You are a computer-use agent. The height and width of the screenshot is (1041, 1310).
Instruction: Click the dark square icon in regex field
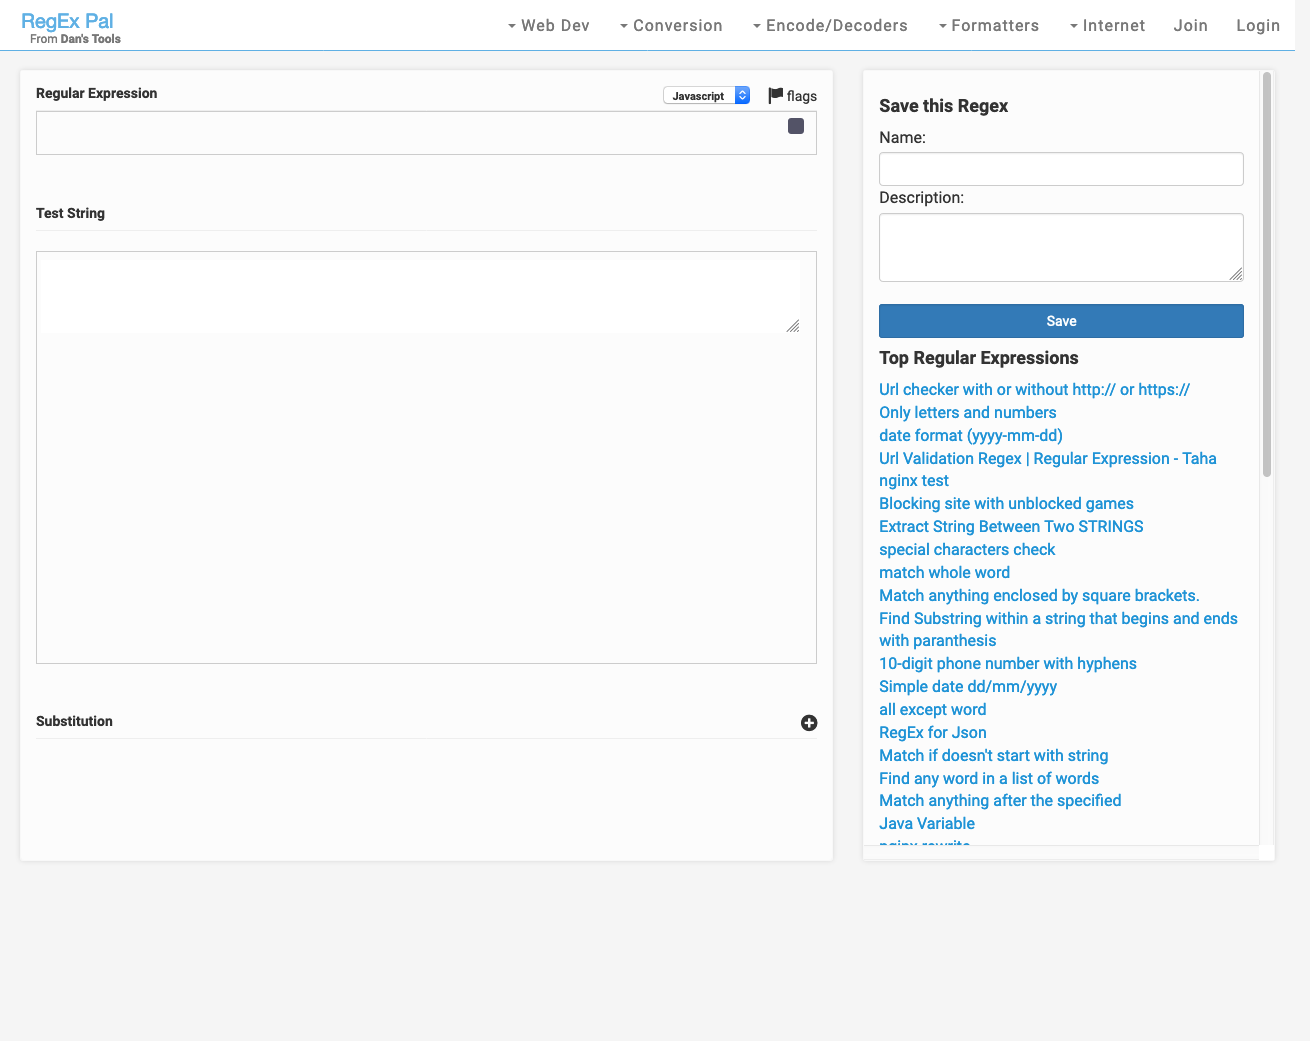tap(796, 126)
